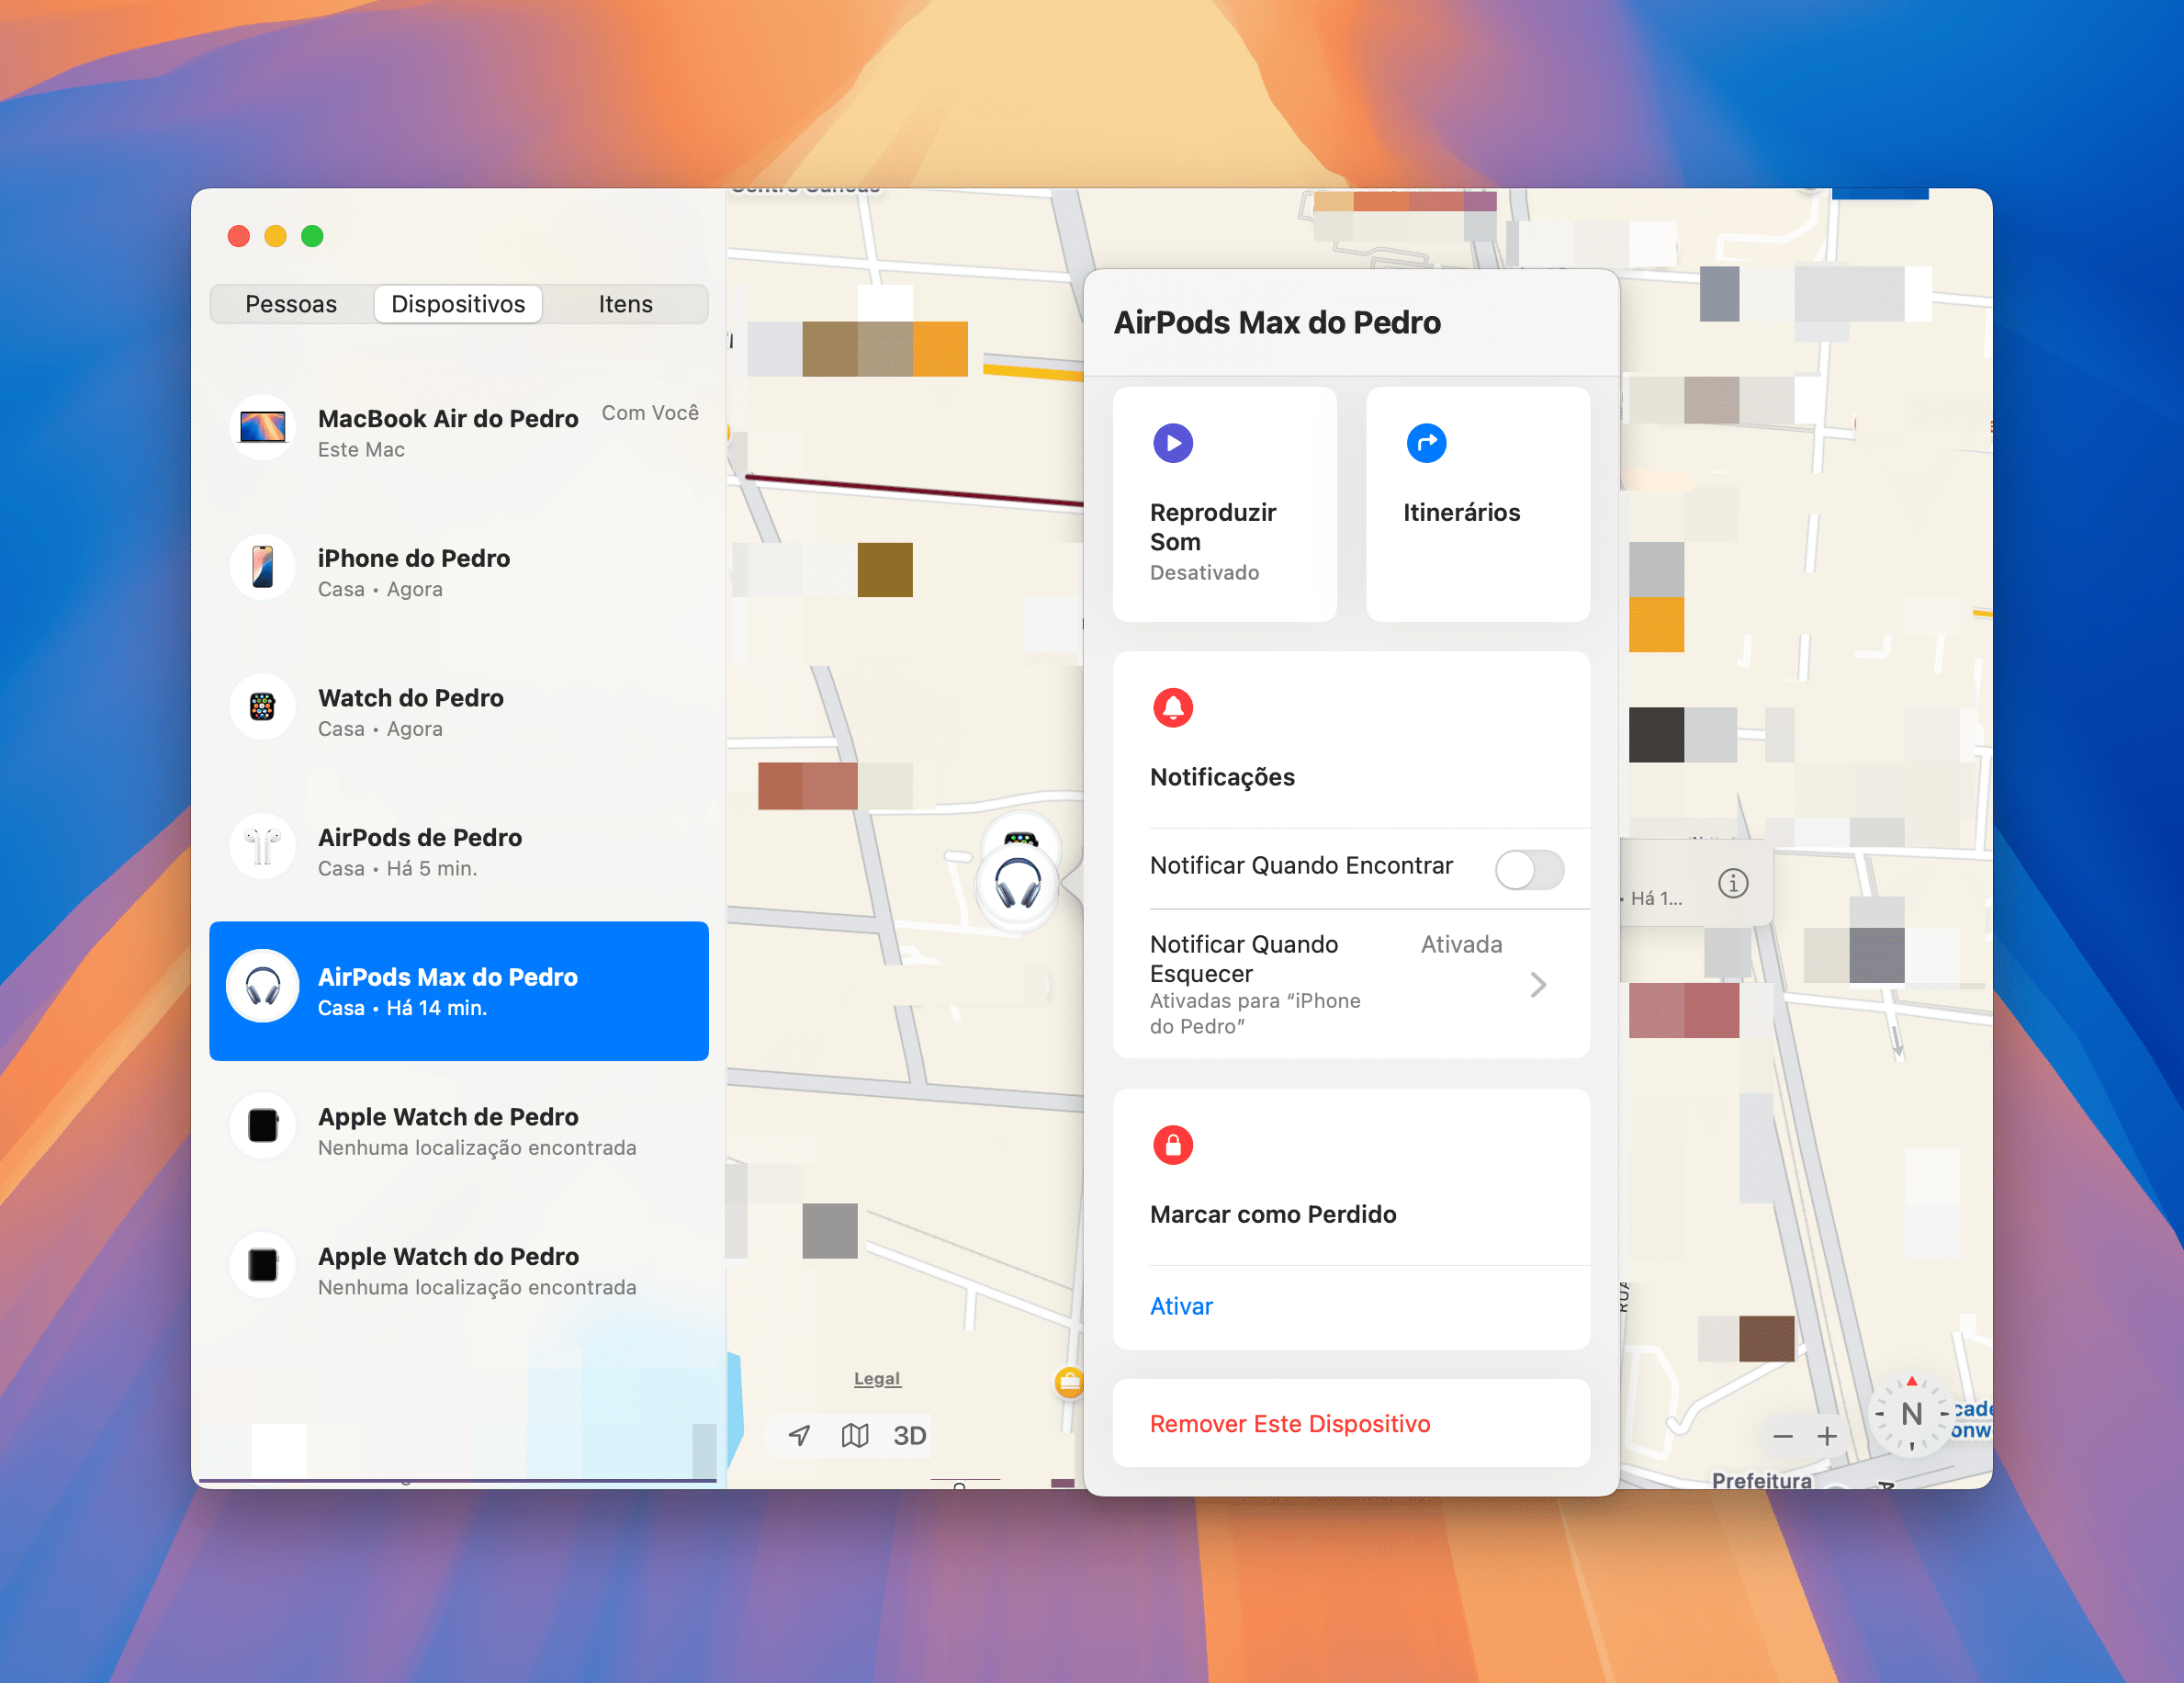This screenshot has width=2184, height=1683.
Task: Click Itinerários card
Action: coord(1478,504)
